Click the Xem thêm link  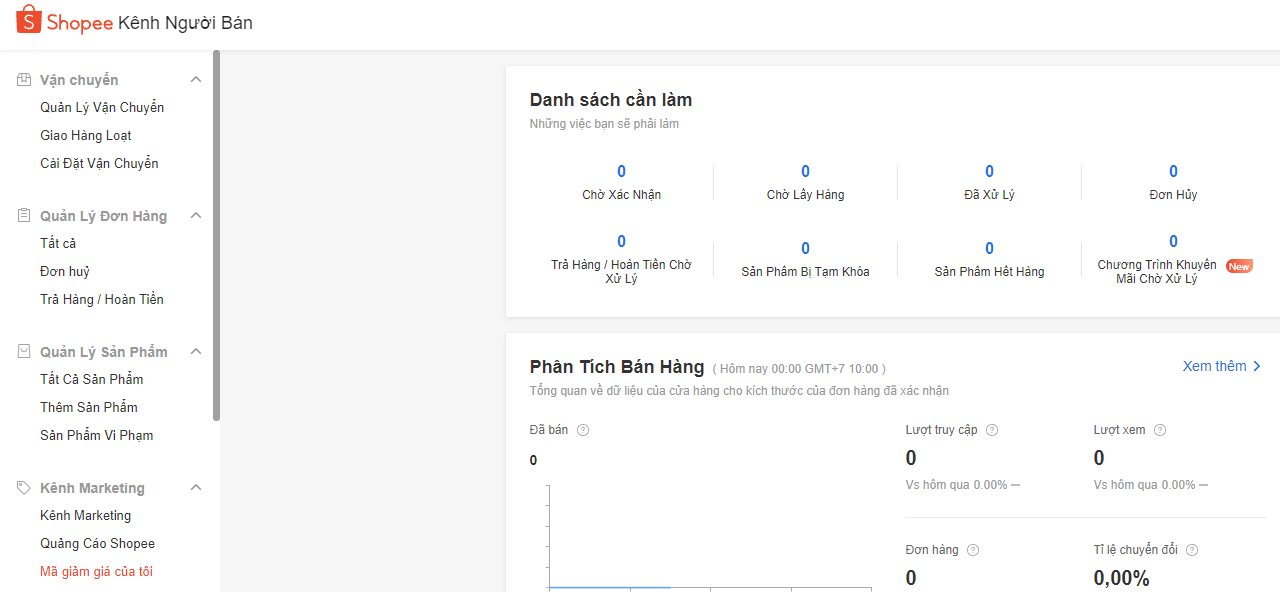coord(1221,366)
